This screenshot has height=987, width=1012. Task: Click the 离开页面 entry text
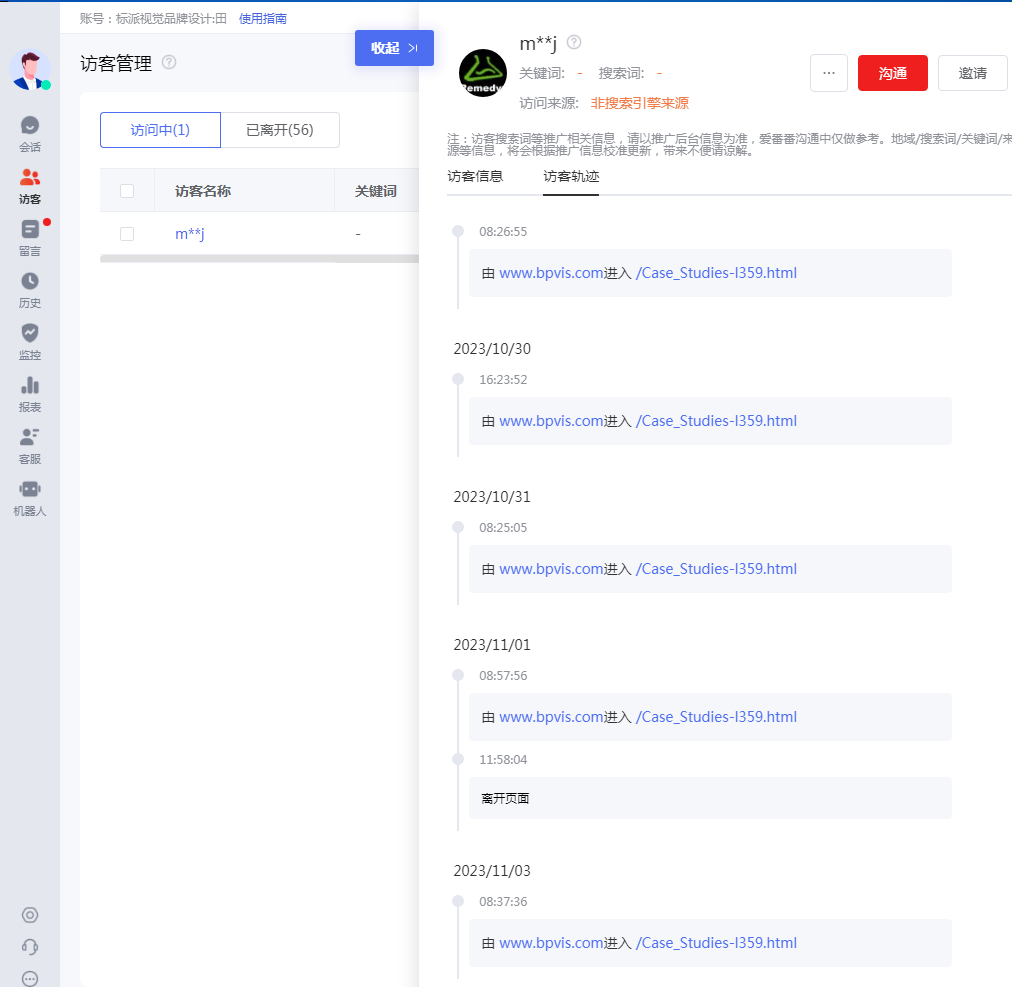point(505,799)
